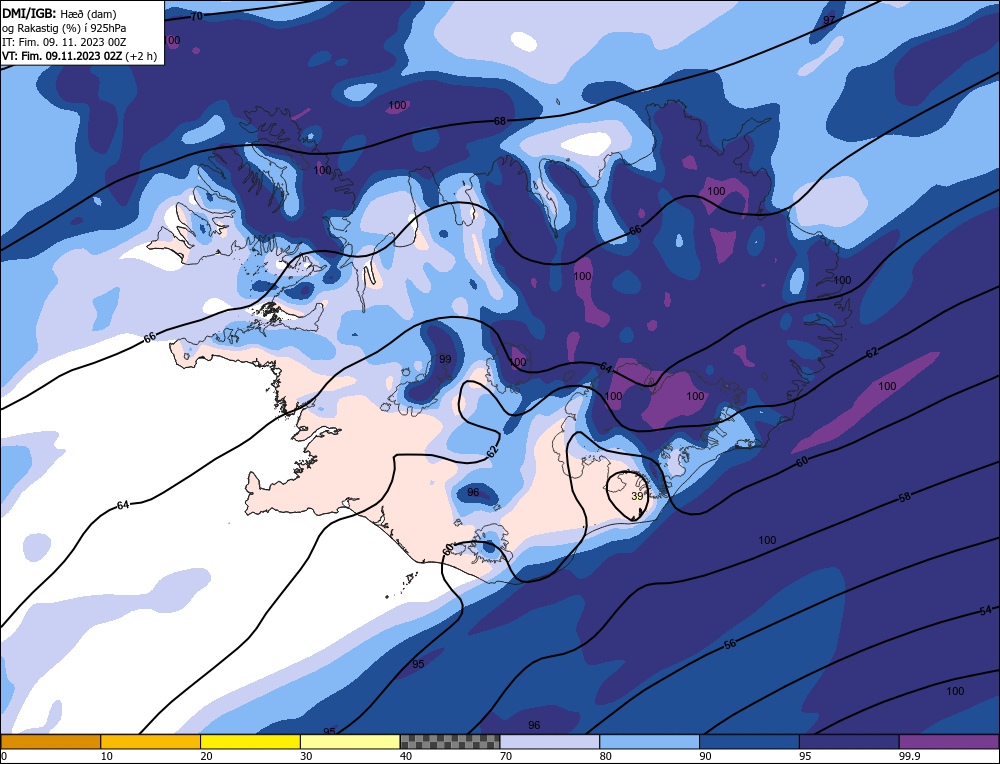Click the '30' legend tick label

point(306,756)
